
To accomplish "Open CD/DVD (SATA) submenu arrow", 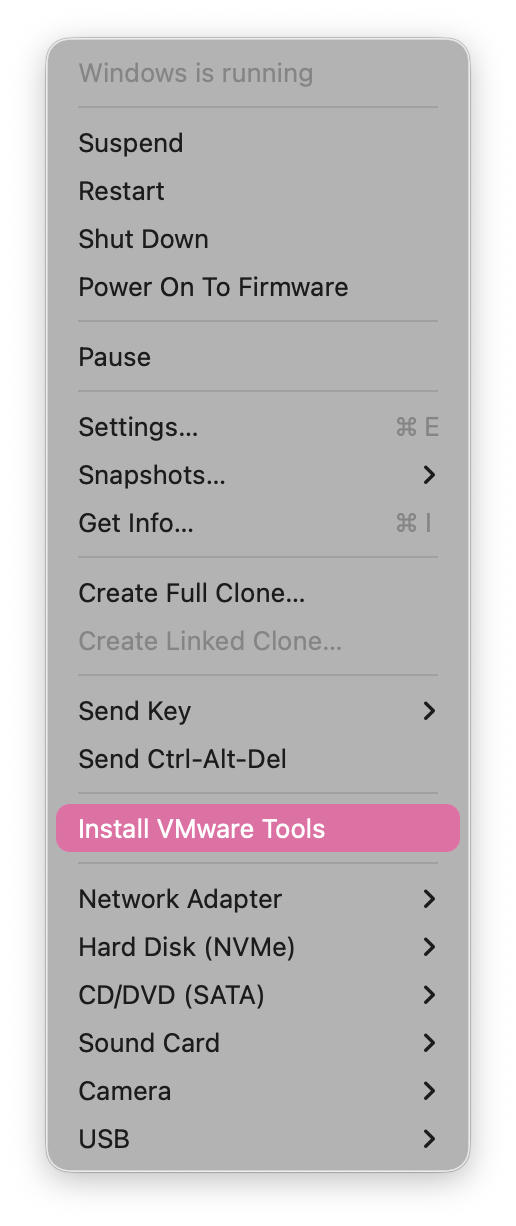I will (429, 995).
